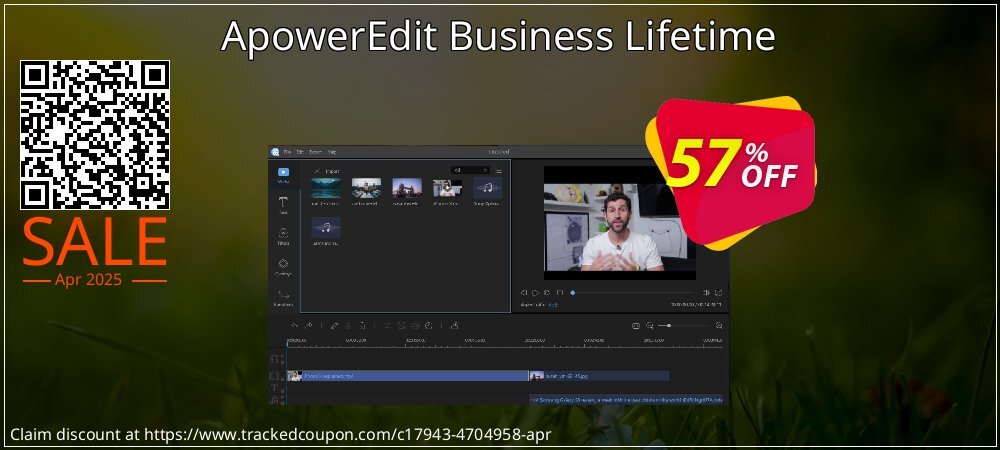Select the jpg image clip on timeline
This screenshot has width=1000, height=450.
(599, 376)
